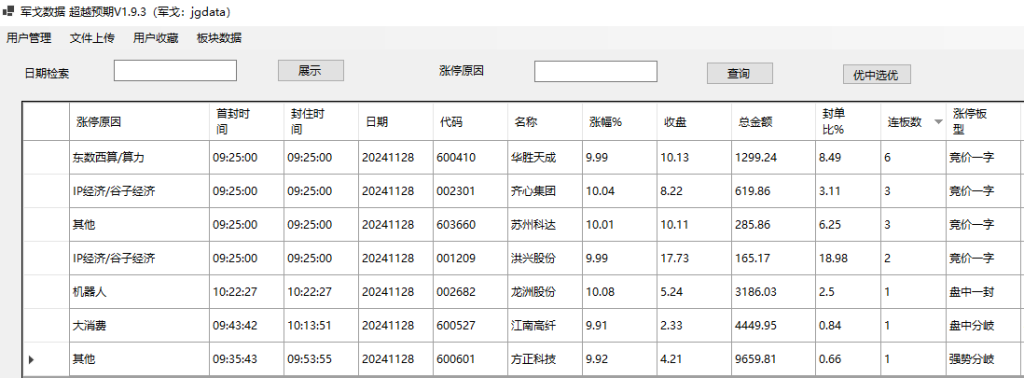Sort by the 涨停原因 column header

pyautogui.click(x=139, y=121)
